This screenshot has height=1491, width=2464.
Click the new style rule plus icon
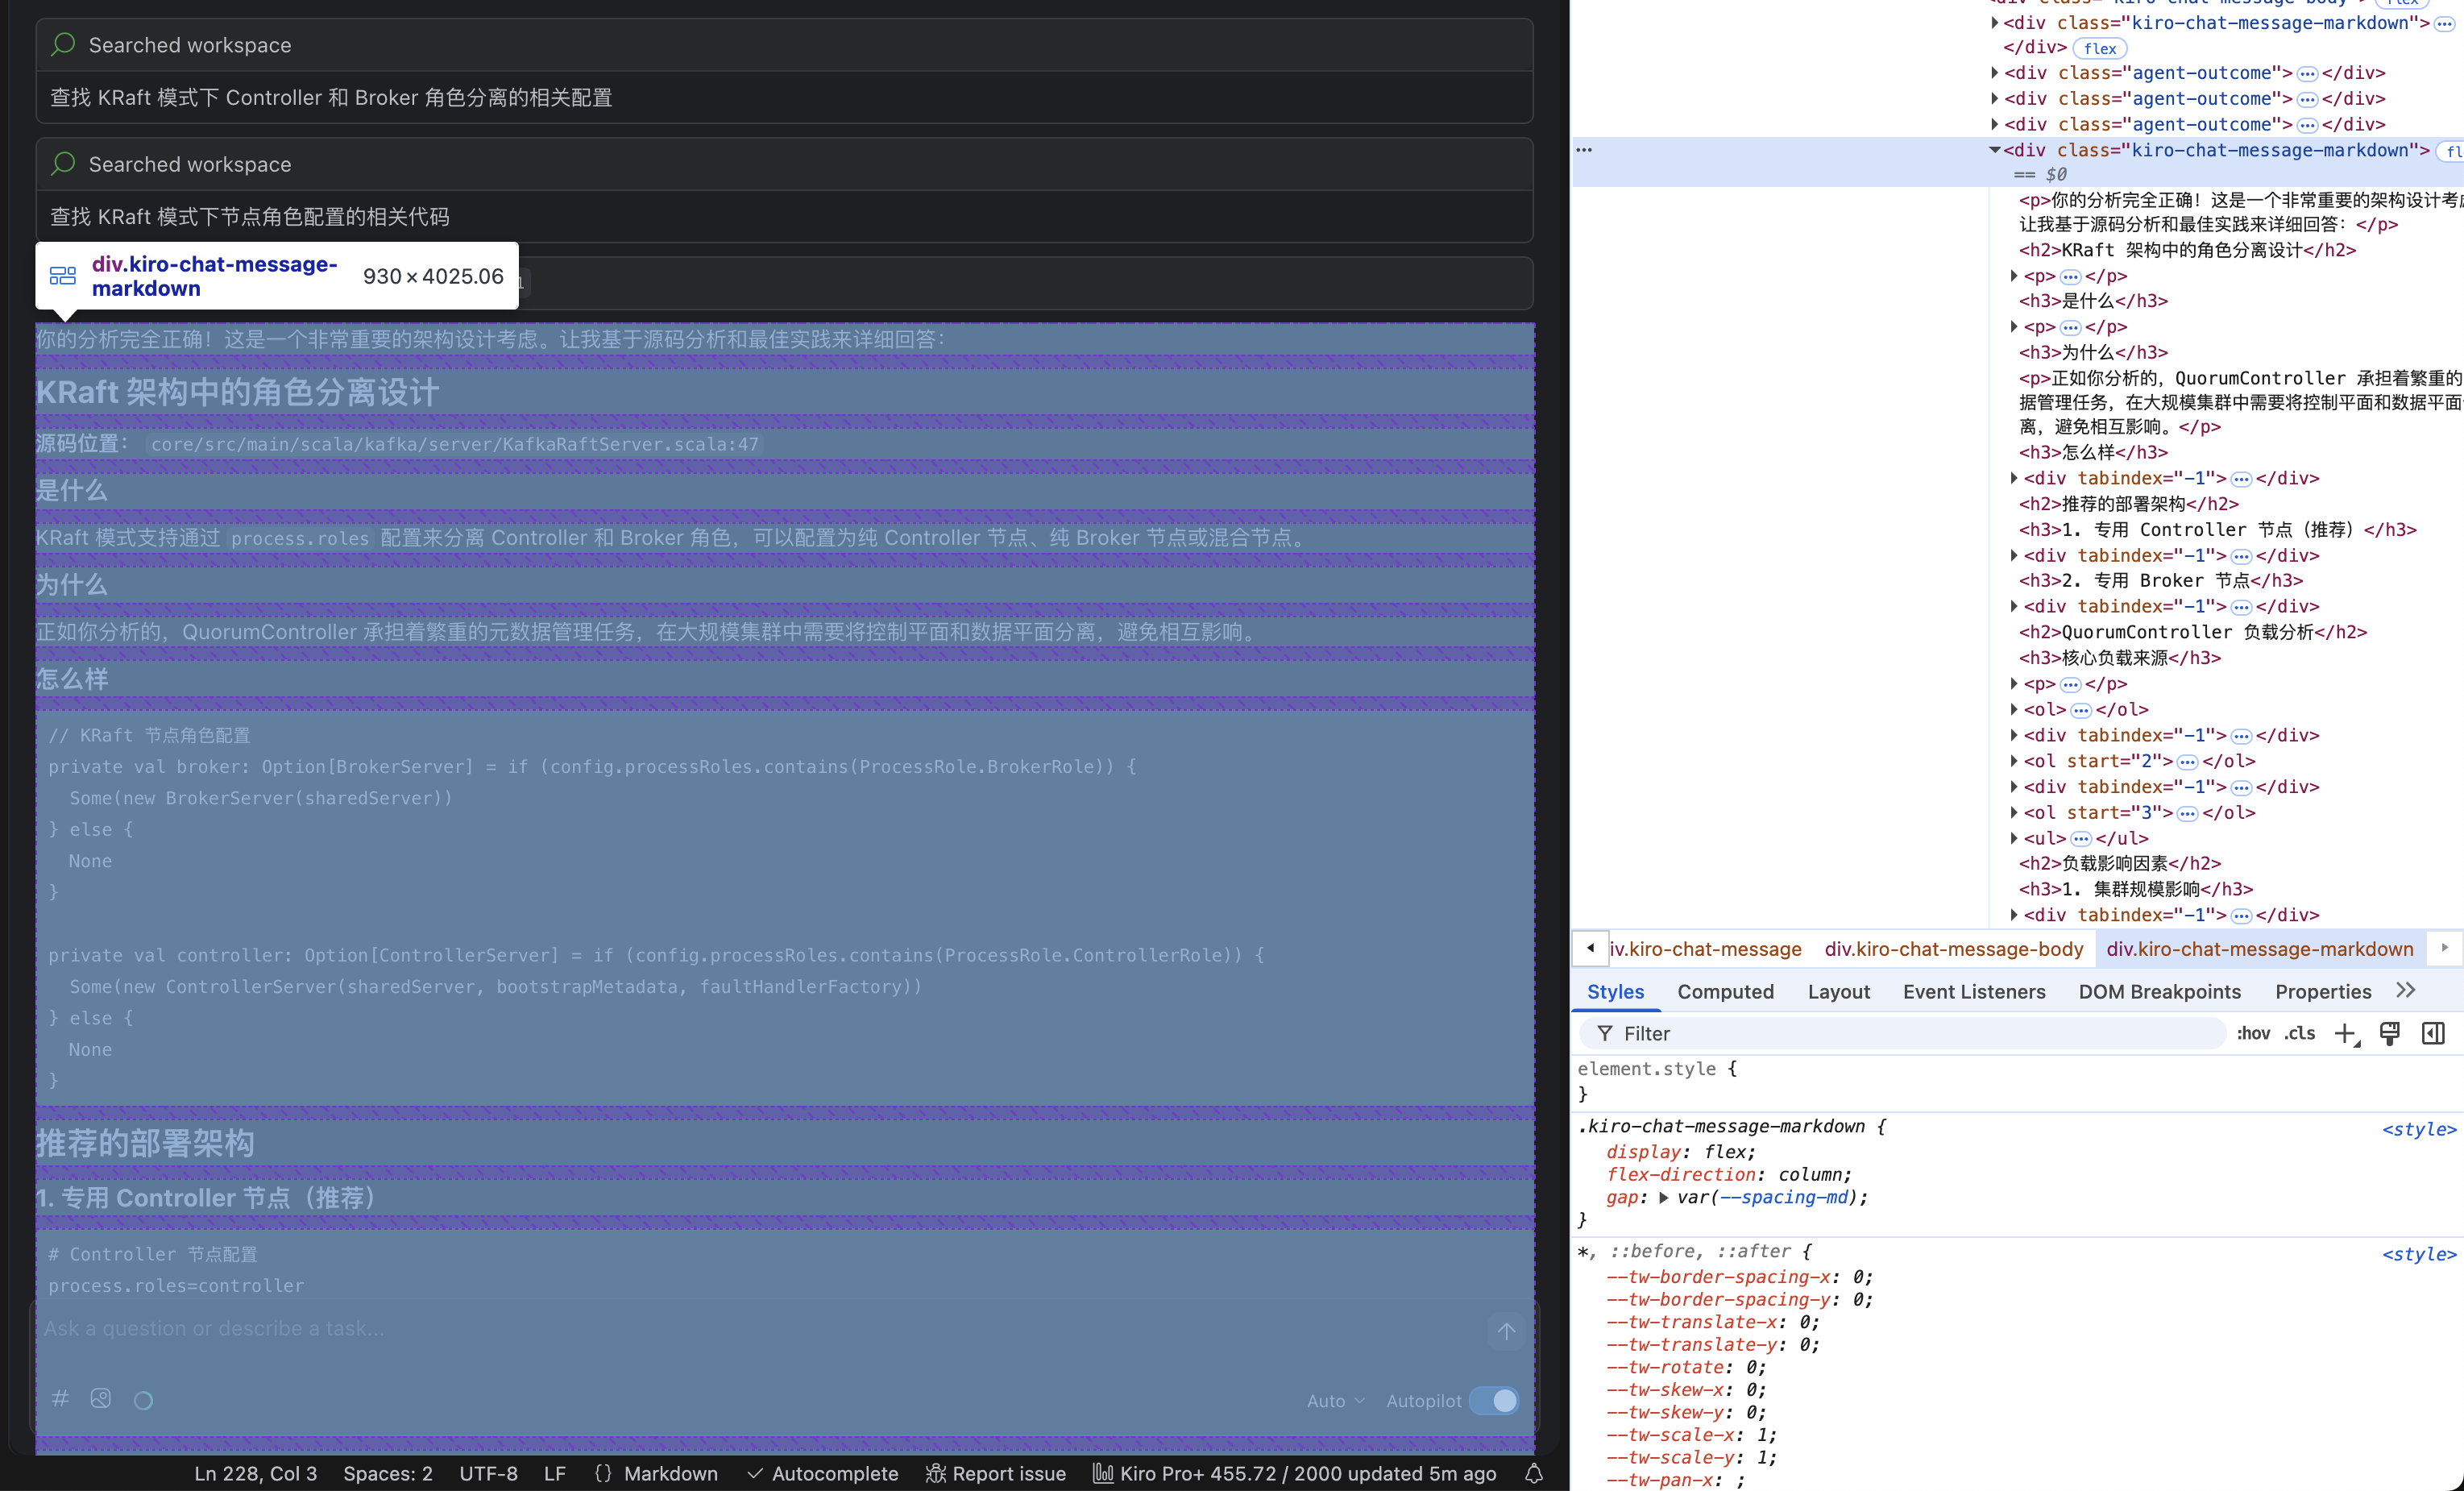point(2345,1033)
